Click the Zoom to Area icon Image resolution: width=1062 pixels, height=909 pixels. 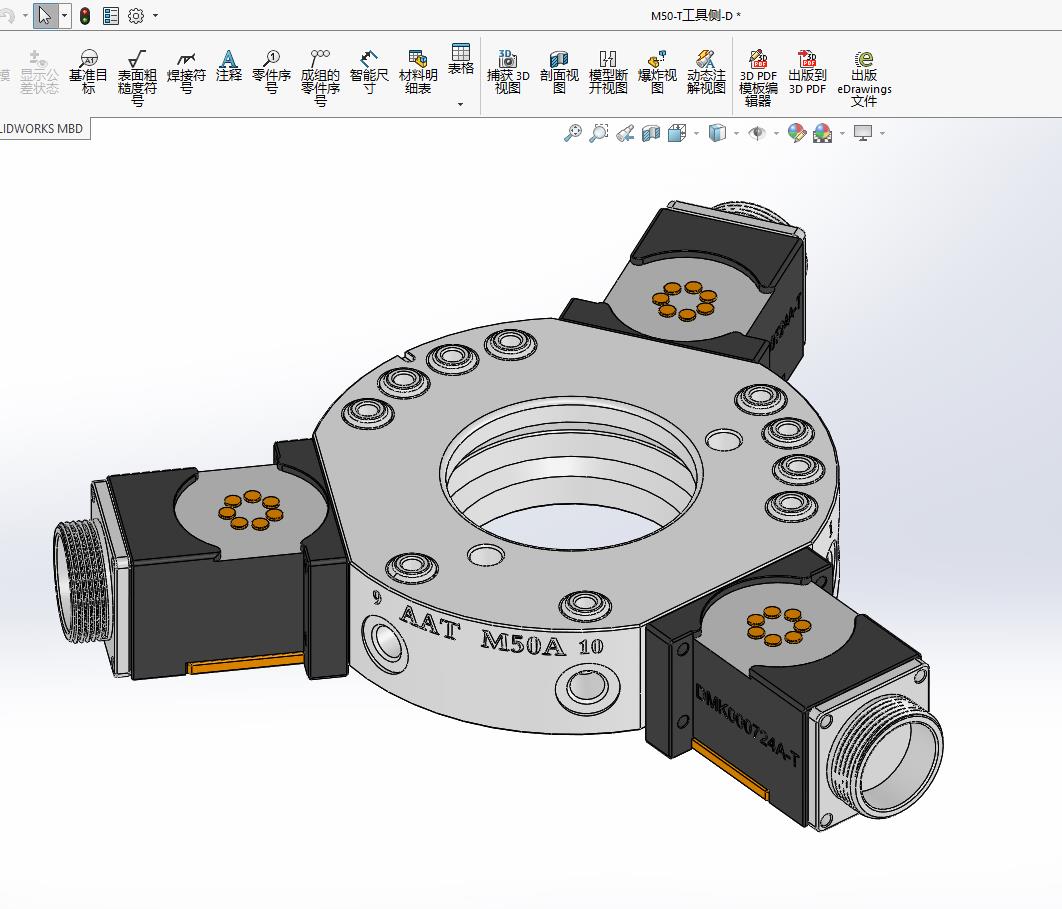tap(599, 133)
